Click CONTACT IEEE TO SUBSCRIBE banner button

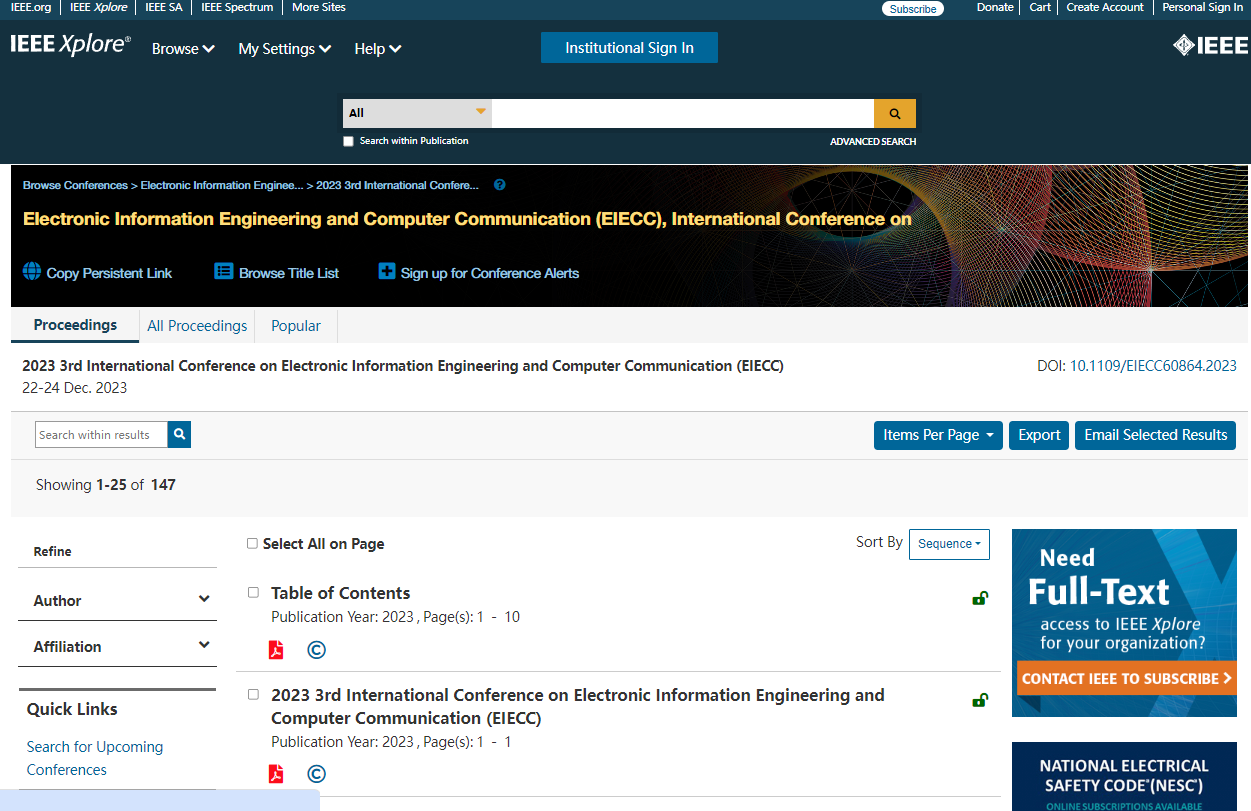pos(1125,678)
